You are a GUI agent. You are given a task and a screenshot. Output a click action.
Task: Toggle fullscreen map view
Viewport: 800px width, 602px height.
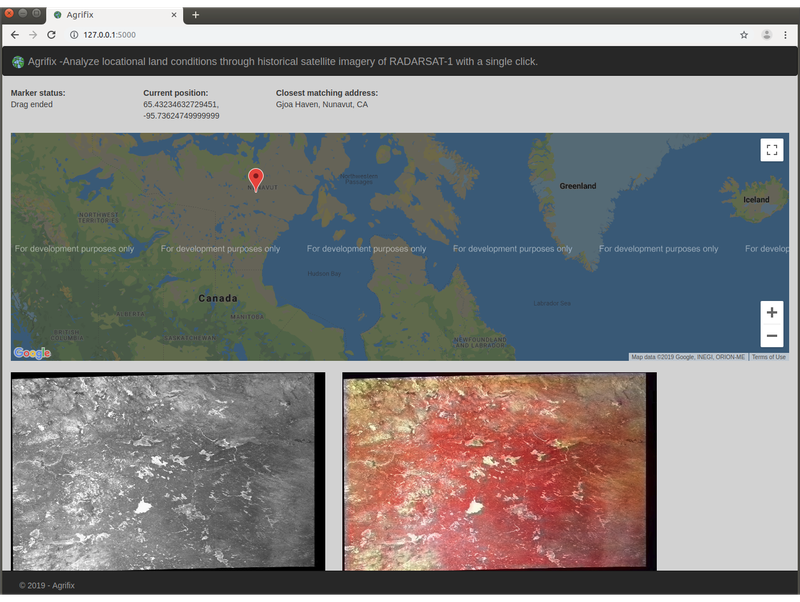pyautogui.click(x=771, y=150)
